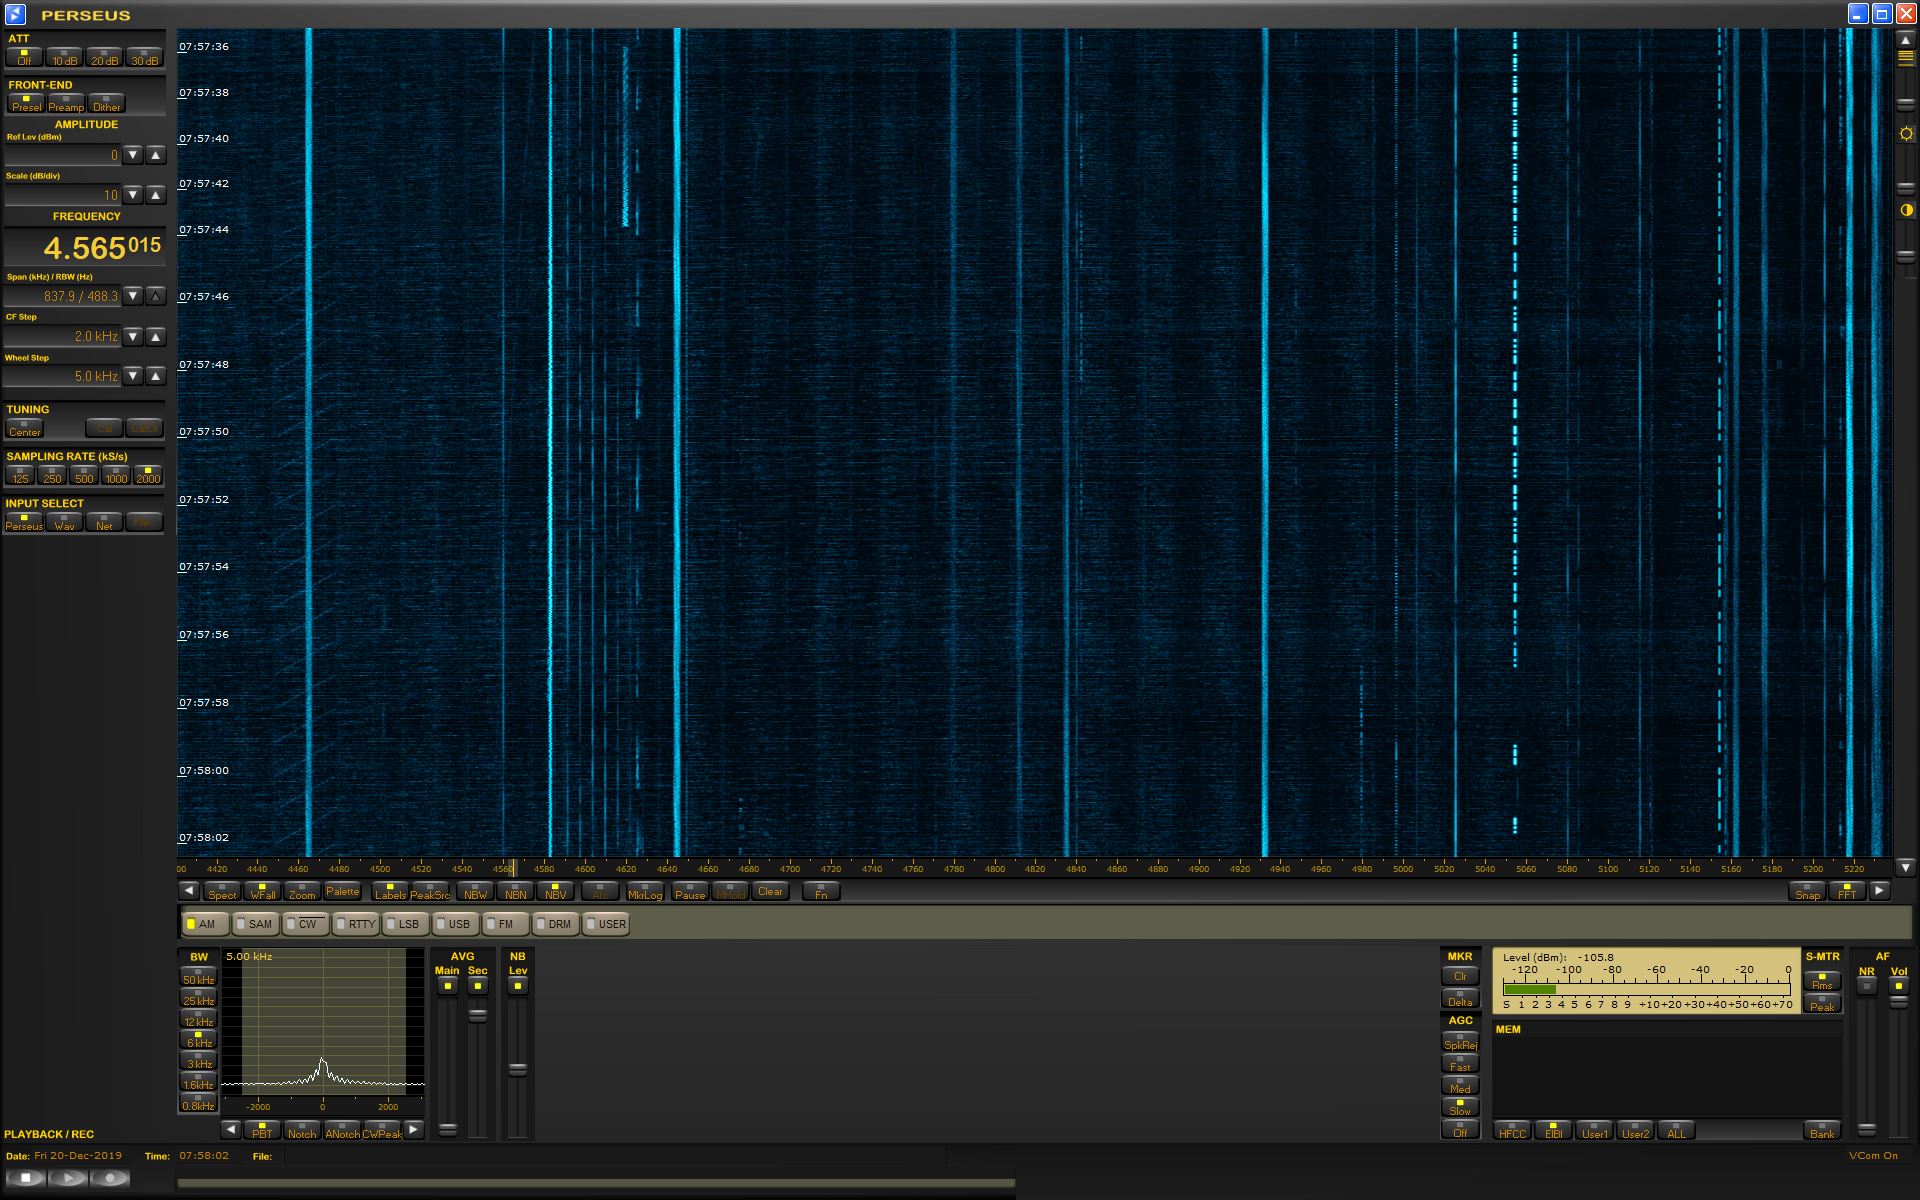Select 6 kHz bandwidth
Image resolution: width=1920 pixels, height=1200 pixels.
coord(198,1040)
